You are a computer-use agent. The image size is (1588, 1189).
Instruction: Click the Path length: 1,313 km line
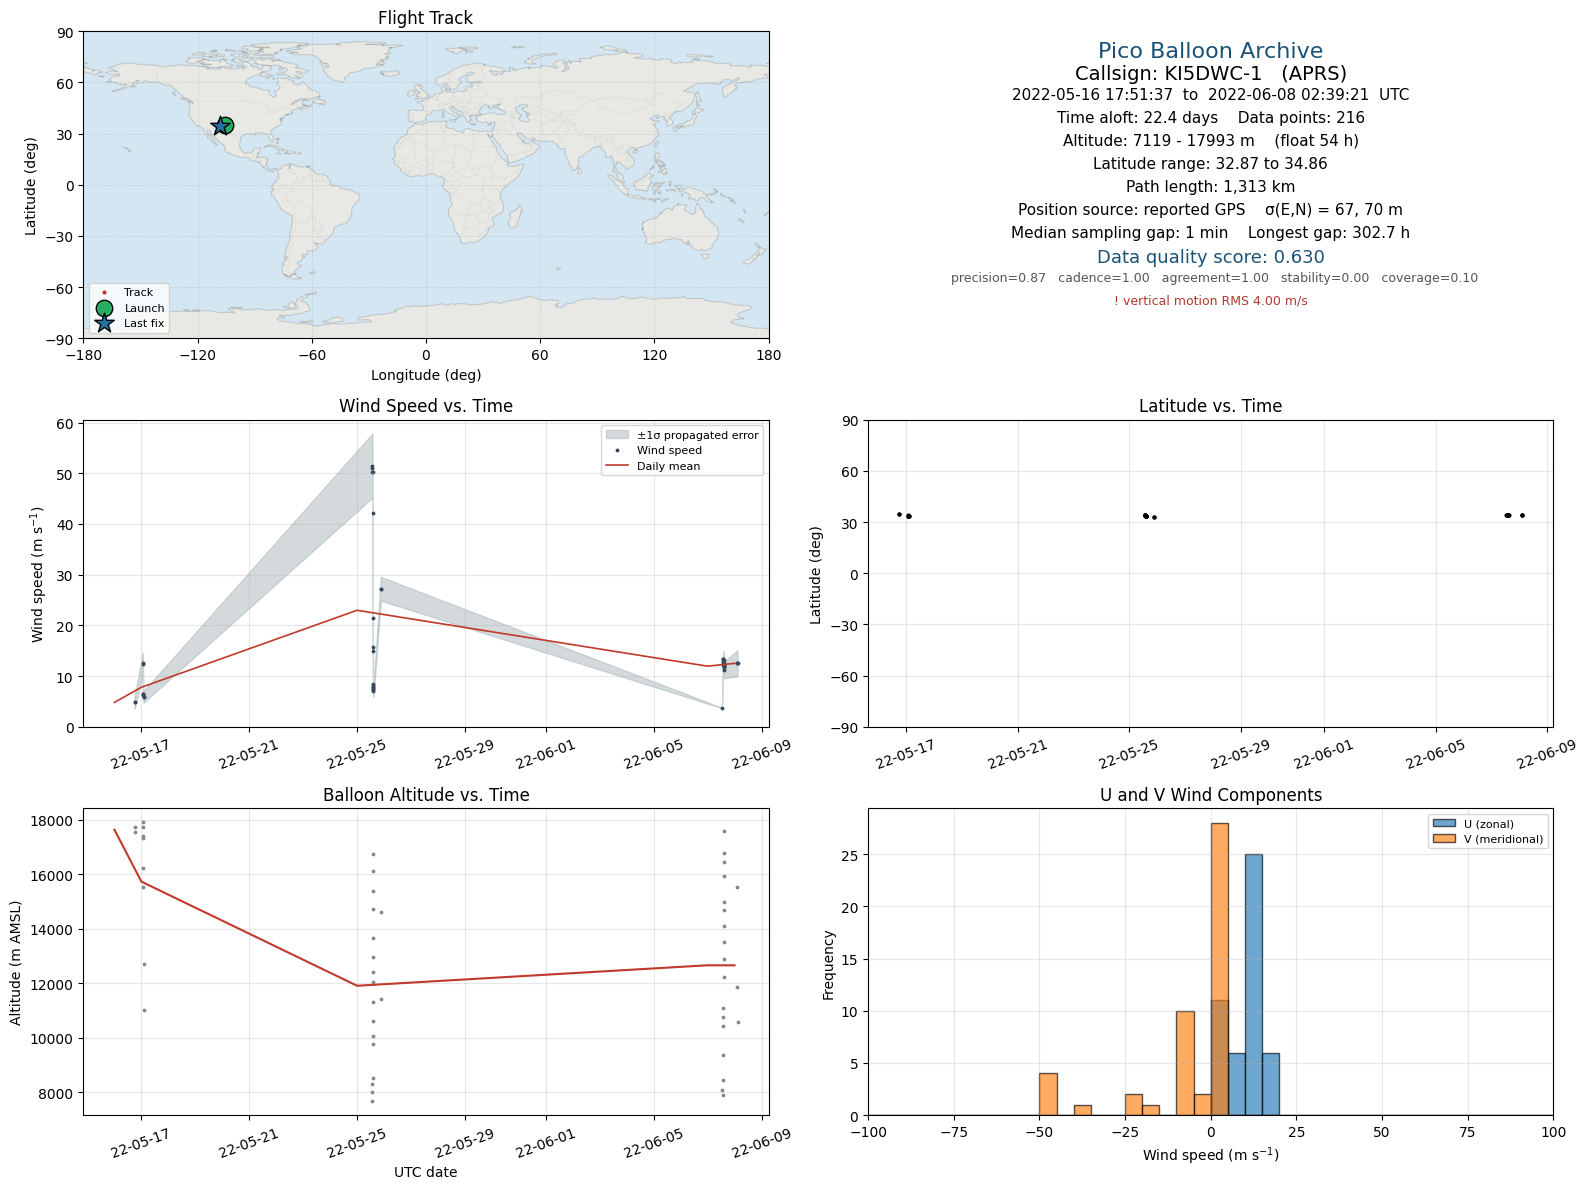(x=1210, y=187)
